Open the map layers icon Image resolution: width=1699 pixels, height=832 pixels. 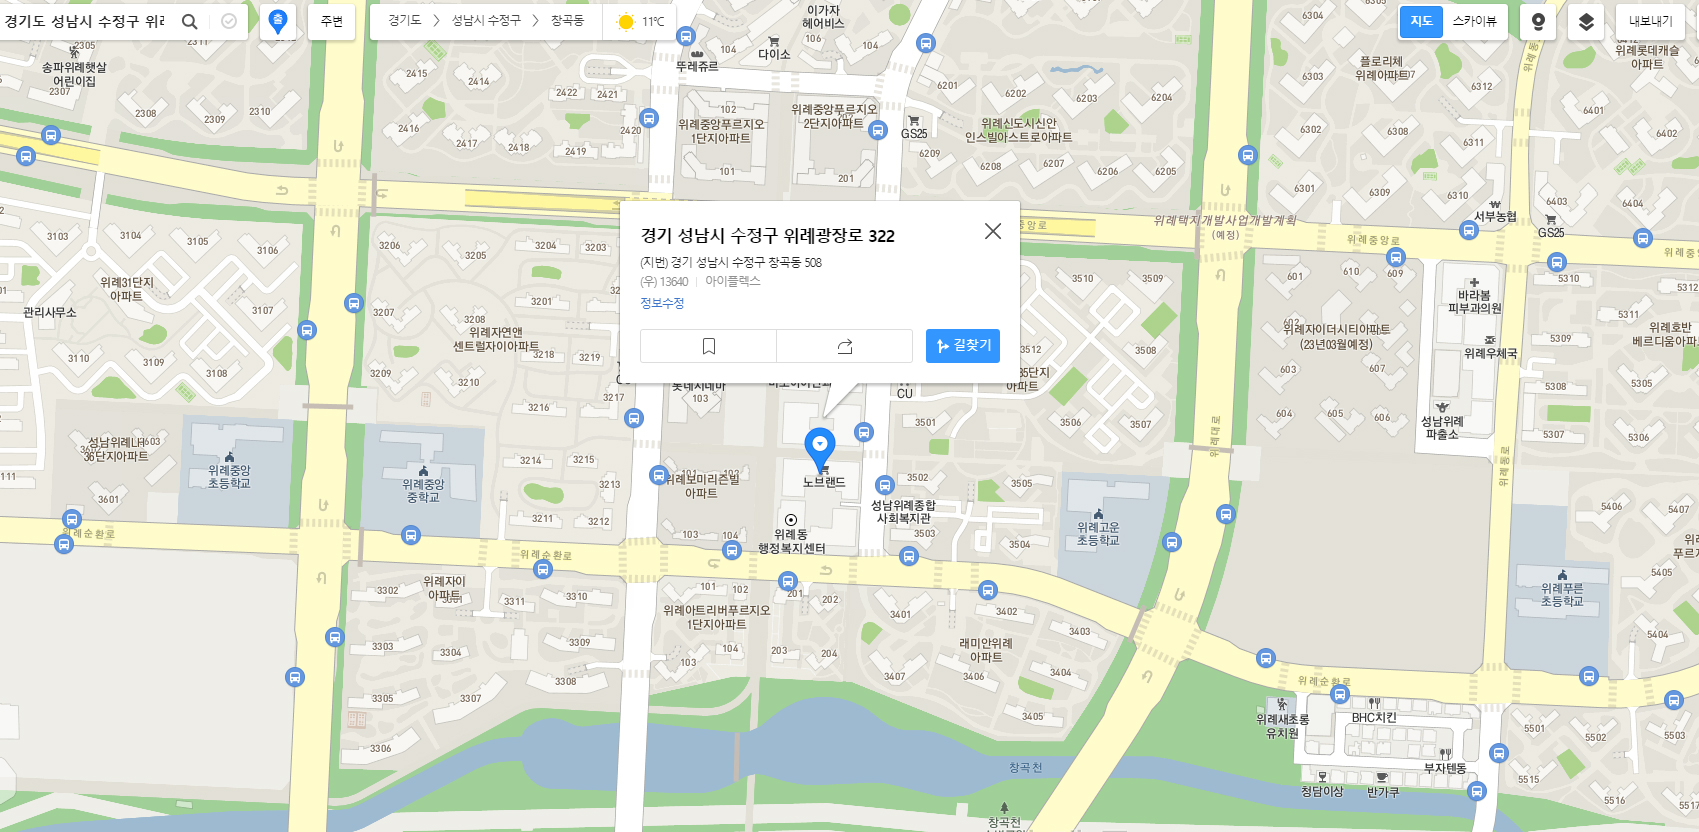pos(1586,21)
